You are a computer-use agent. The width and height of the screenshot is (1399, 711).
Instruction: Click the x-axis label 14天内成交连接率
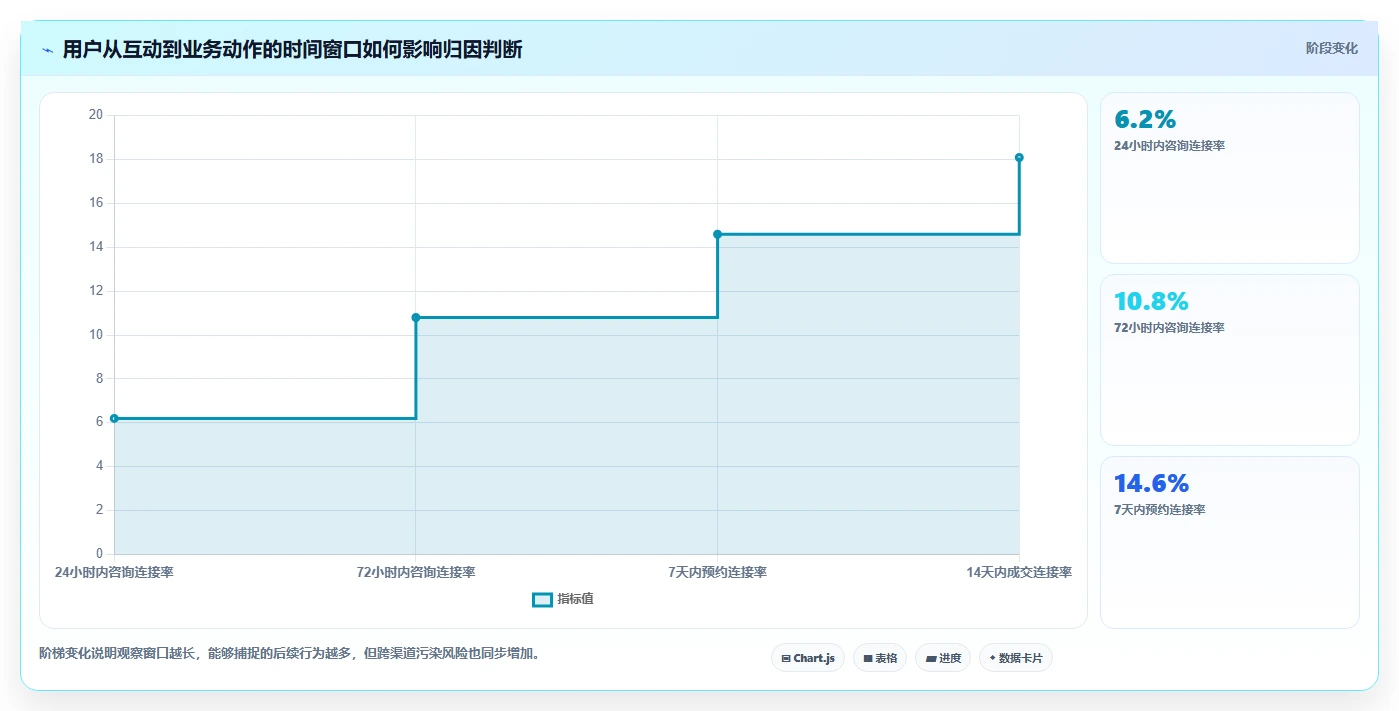tap(1019, 573)
